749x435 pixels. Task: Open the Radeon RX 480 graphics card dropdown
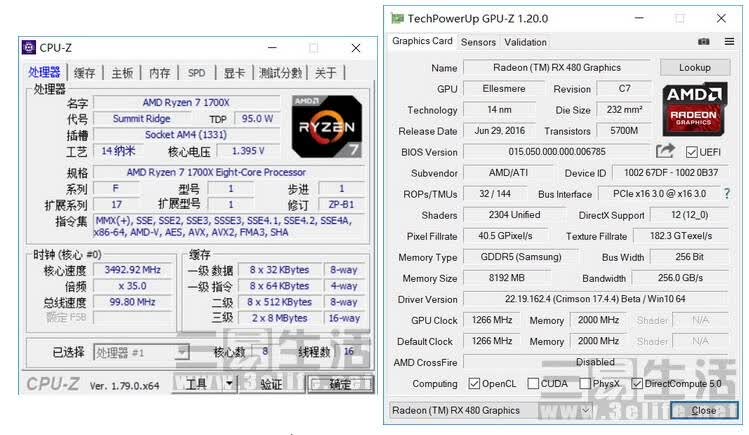tap(491, 410)
